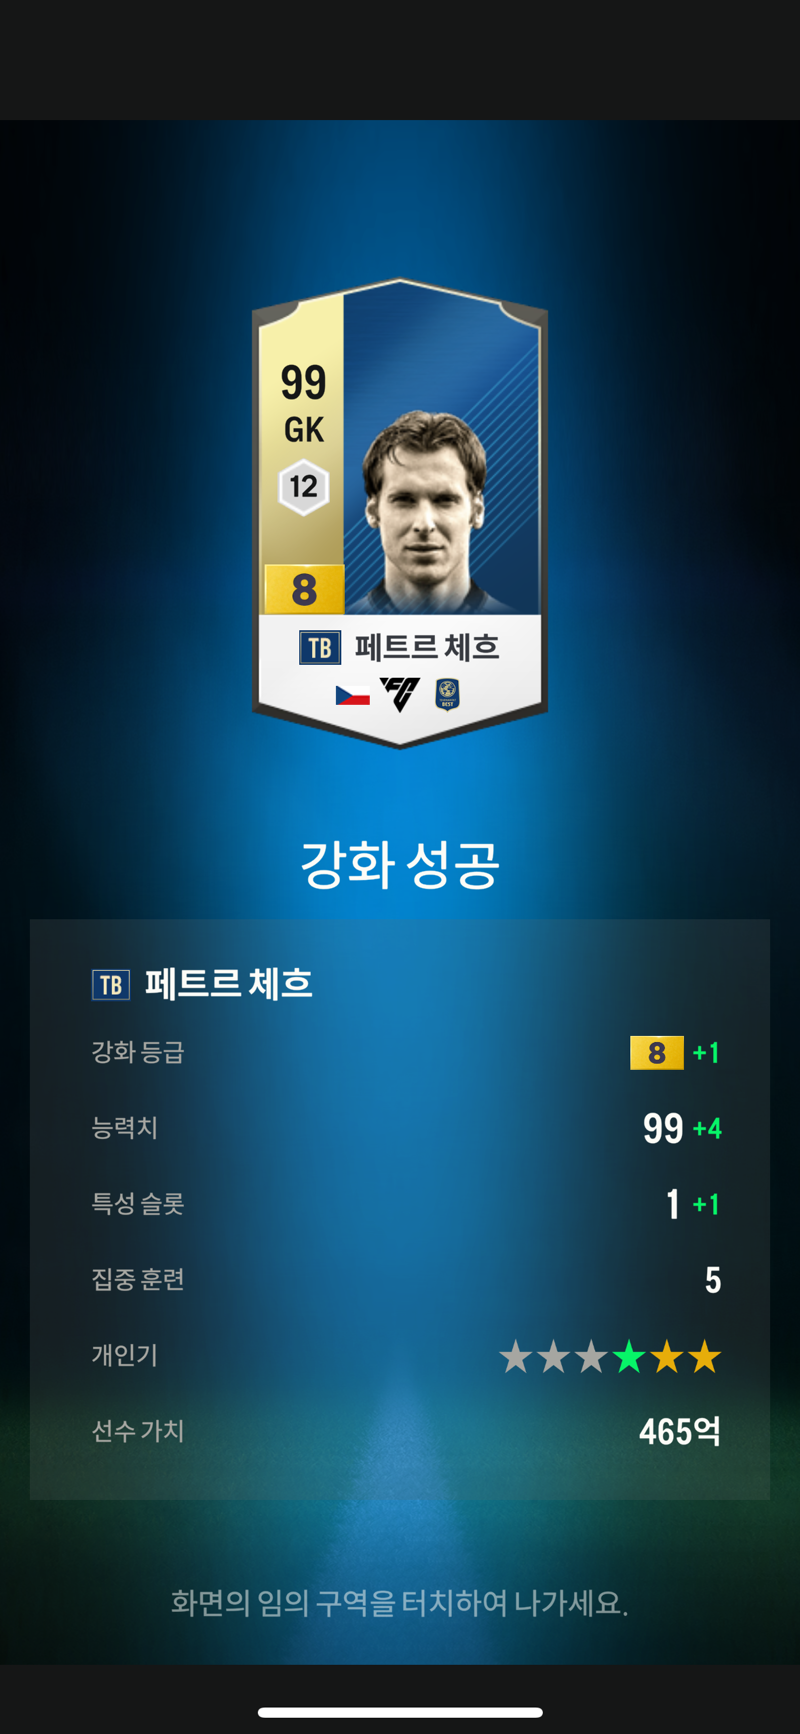Tap the TB icon in the stats panel
Image resolution: width=800 pixels, height=1734 pixels.
tap(111, 985)
